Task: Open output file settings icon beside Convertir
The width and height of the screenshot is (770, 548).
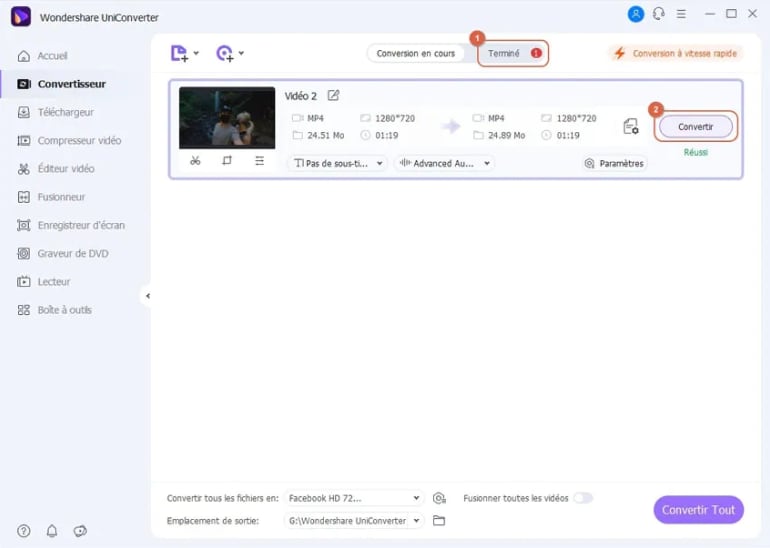Action: coord(631,127)
